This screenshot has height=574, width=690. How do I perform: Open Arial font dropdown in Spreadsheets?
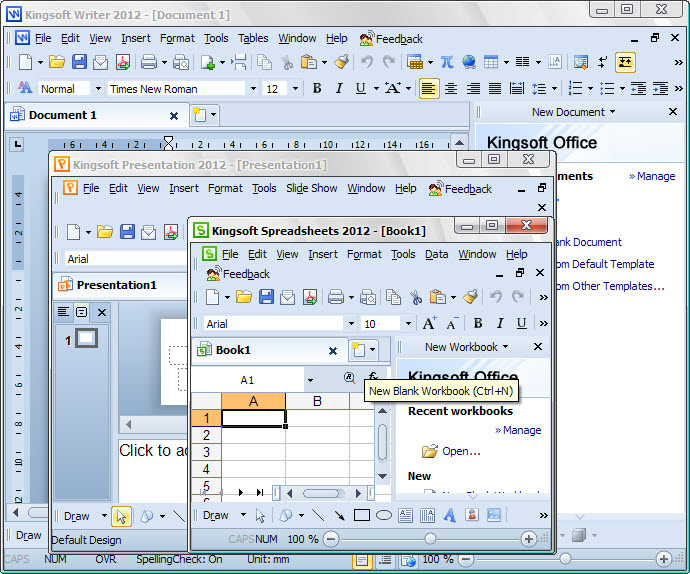[351, 324]
